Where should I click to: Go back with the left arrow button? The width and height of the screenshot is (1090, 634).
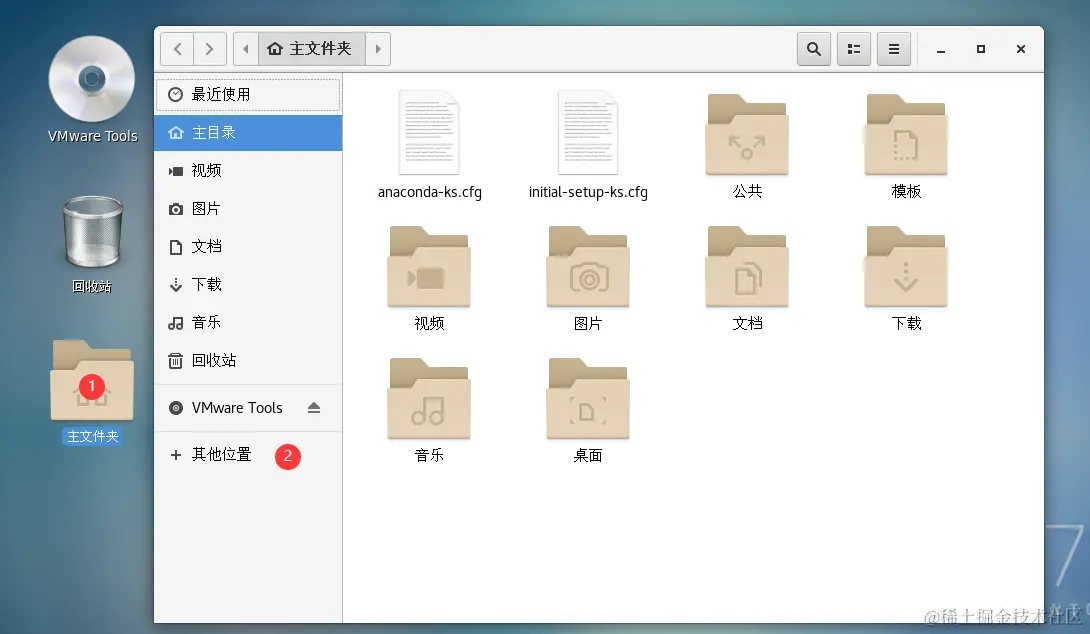177,49
